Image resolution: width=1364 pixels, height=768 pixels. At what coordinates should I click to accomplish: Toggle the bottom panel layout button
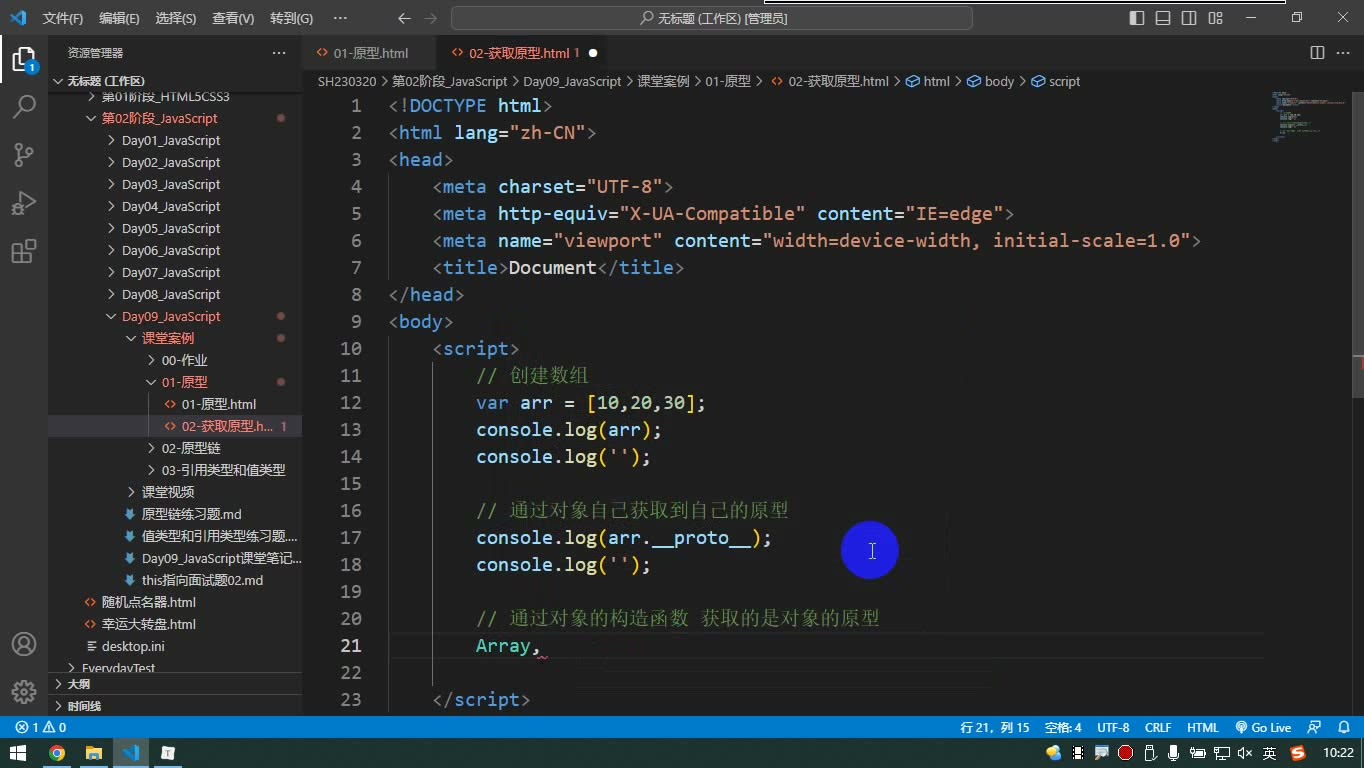[1163, 18]
